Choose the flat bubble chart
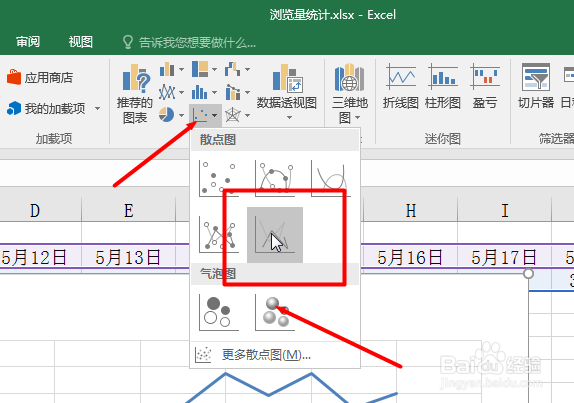 [219, 313]
